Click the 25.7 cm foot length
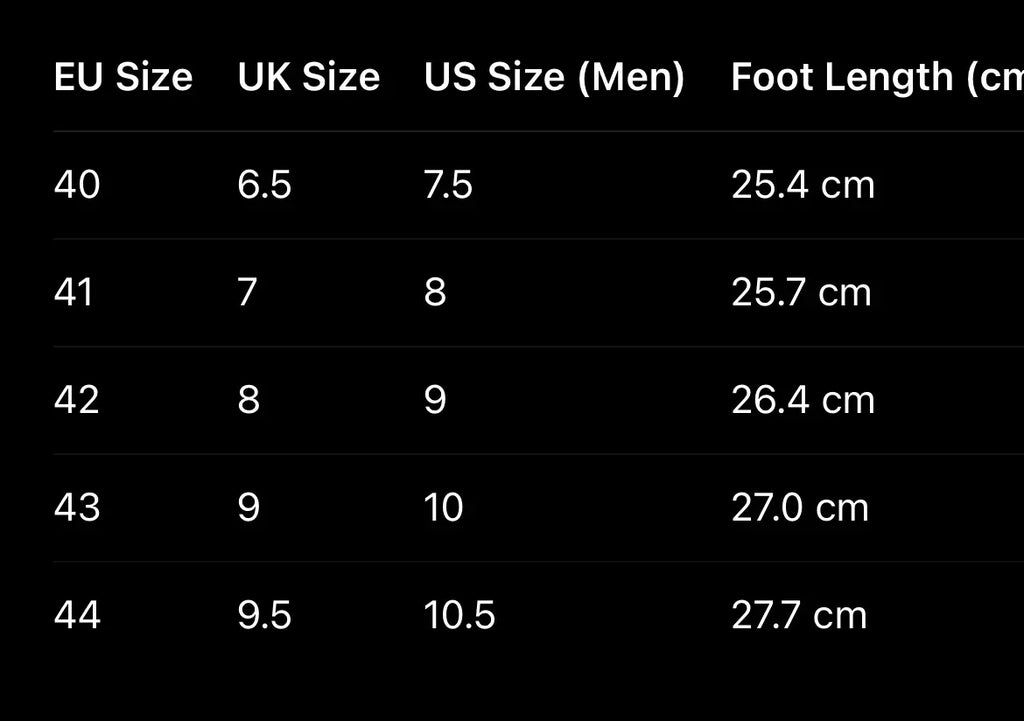The image size is (1024, 721). point(801,293)
